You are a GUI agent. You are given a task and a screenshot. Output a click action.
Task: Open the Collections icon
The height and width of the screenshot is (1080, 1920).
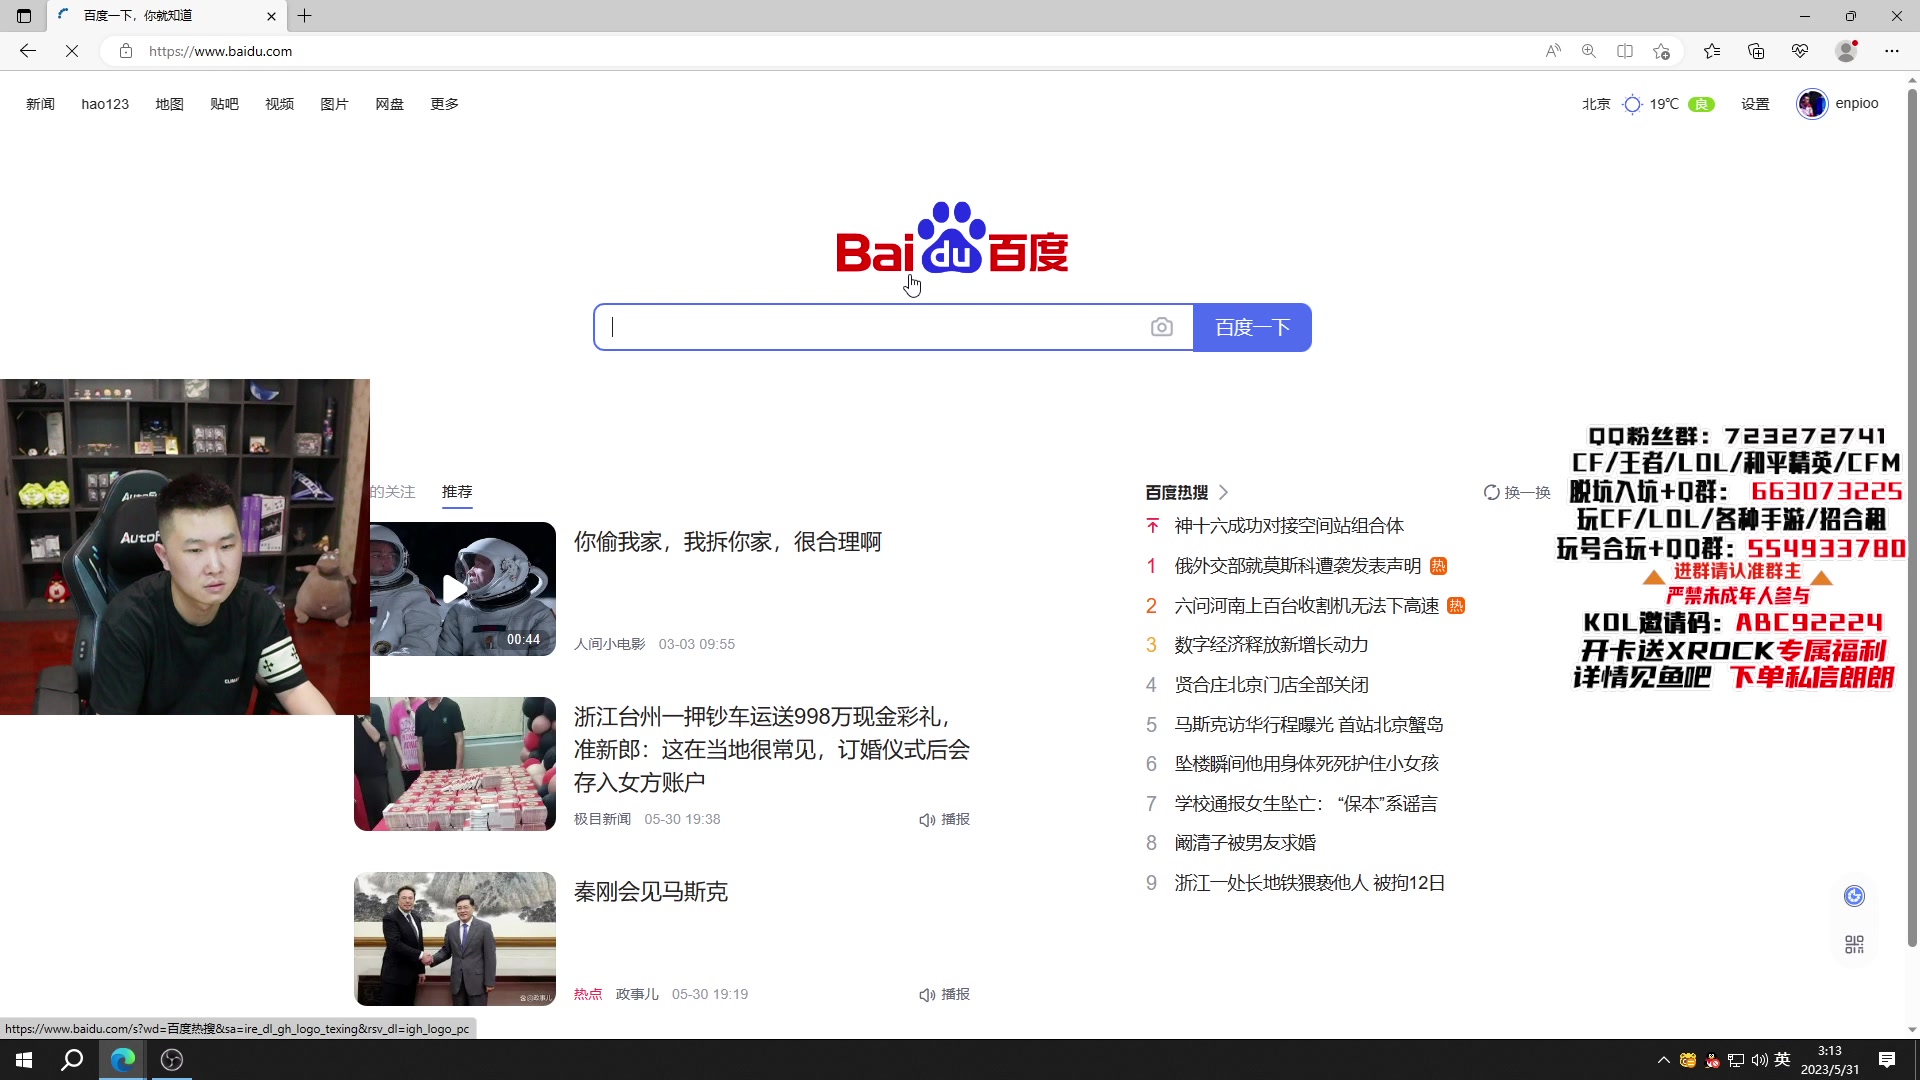coord(1756,51)
